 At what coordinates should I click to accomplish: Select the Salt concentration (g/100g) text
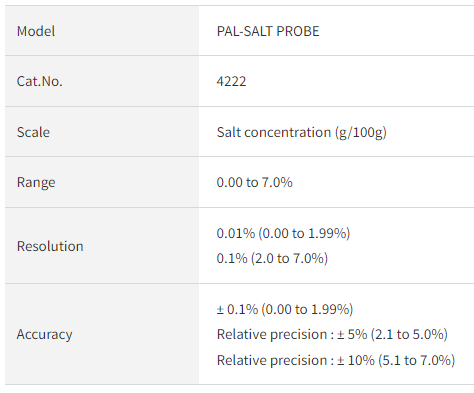[x=302, y=132]
